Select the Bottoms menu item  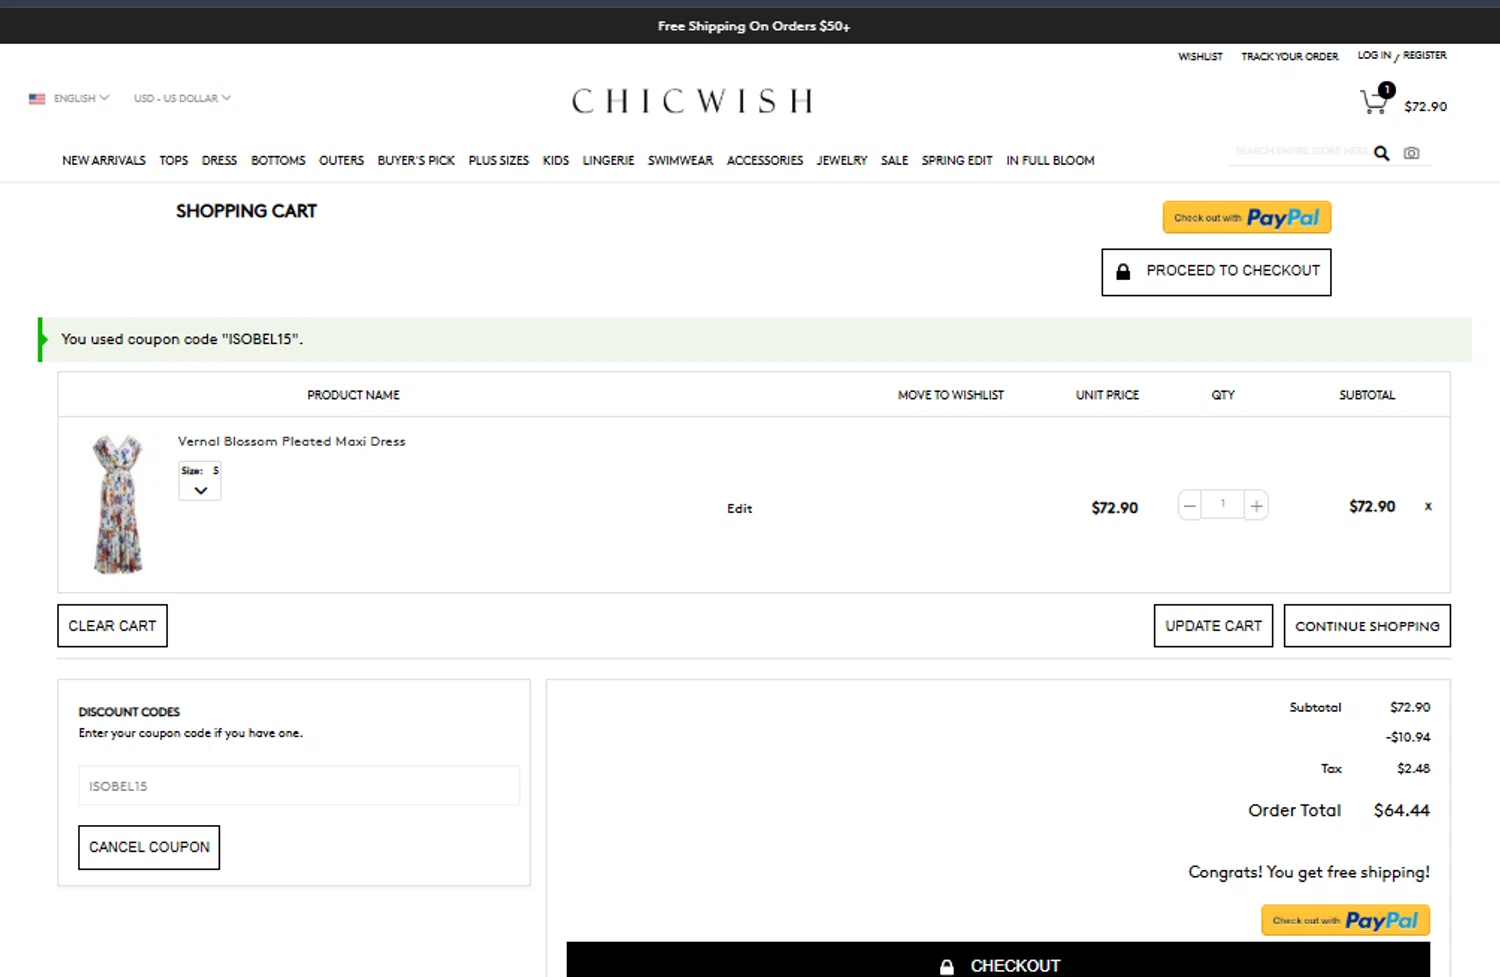(278, 160)
